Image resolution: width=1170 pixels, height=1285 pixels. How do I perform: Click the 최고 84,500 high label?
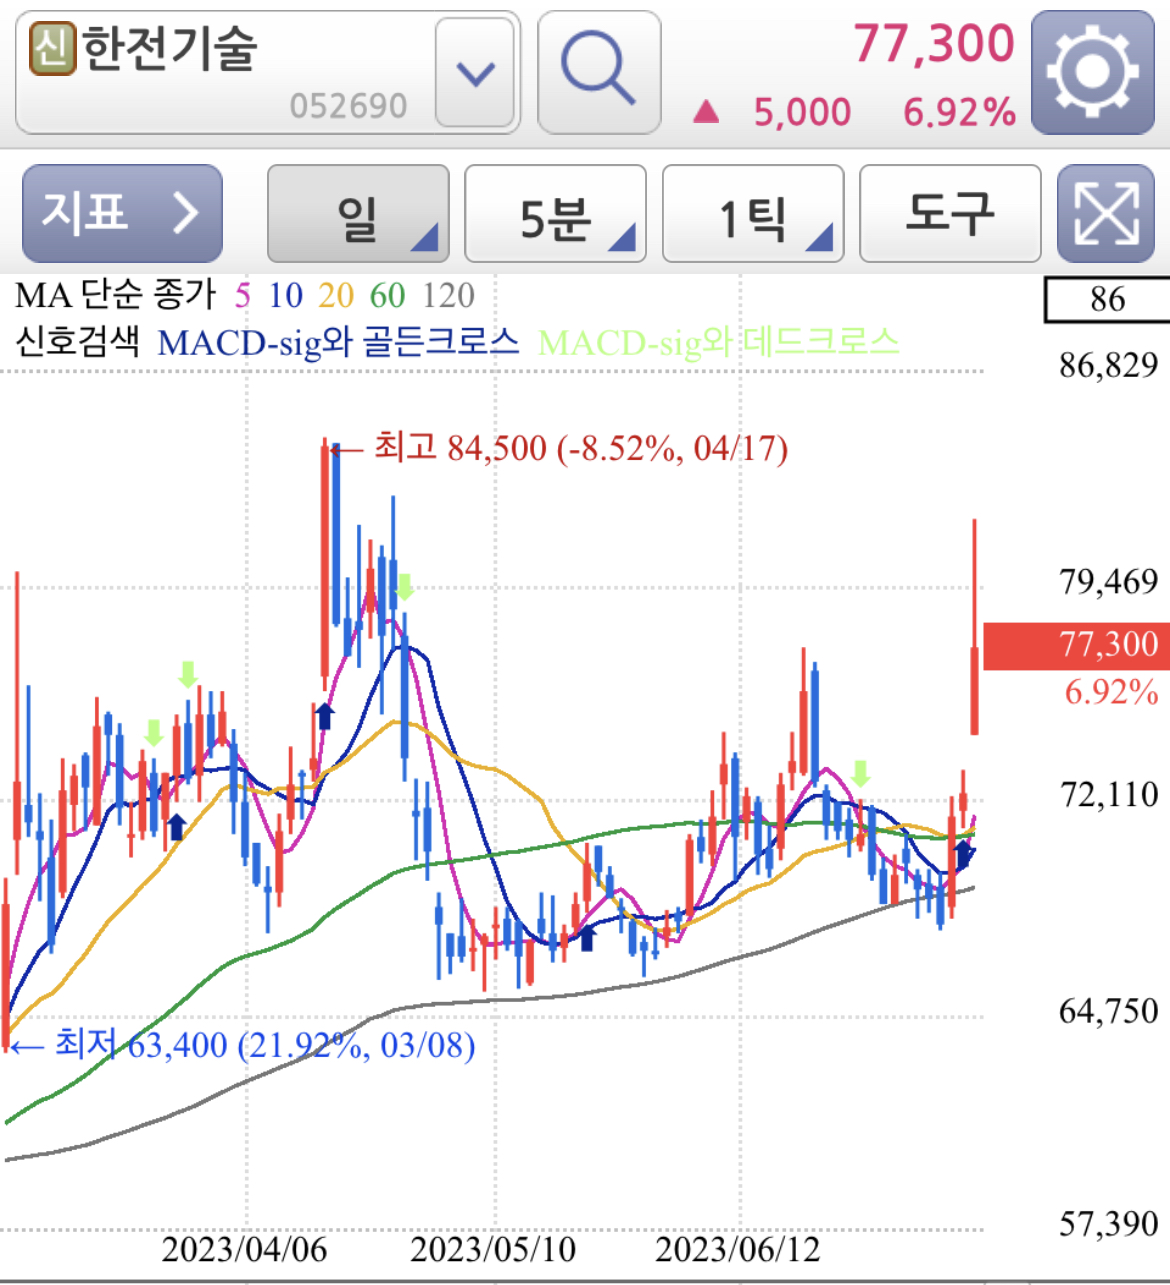580,448
